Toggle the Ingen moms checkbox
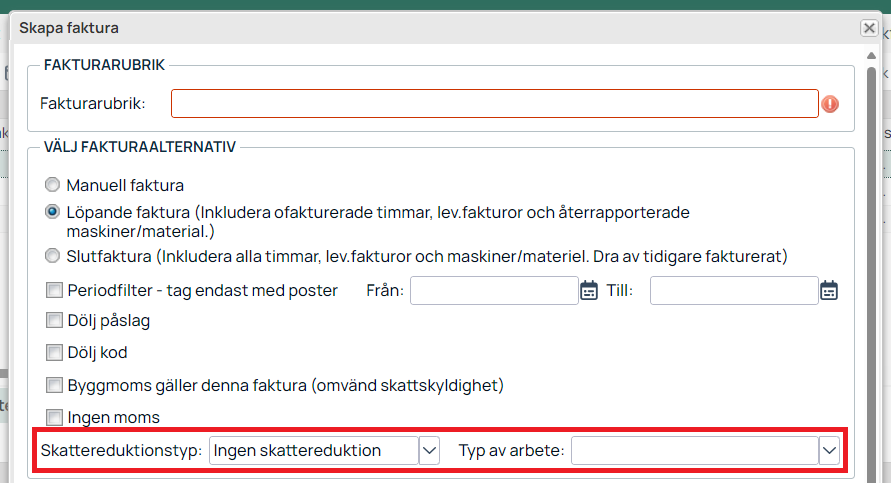 (x=54, y=418)
